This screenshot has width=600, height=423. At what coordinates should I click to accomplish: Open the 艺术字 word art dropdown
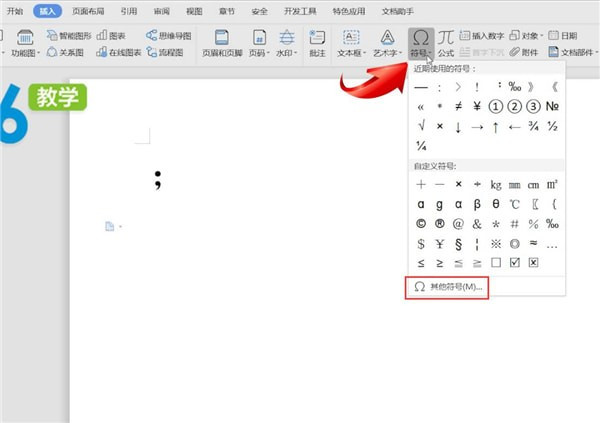[388, 51]
